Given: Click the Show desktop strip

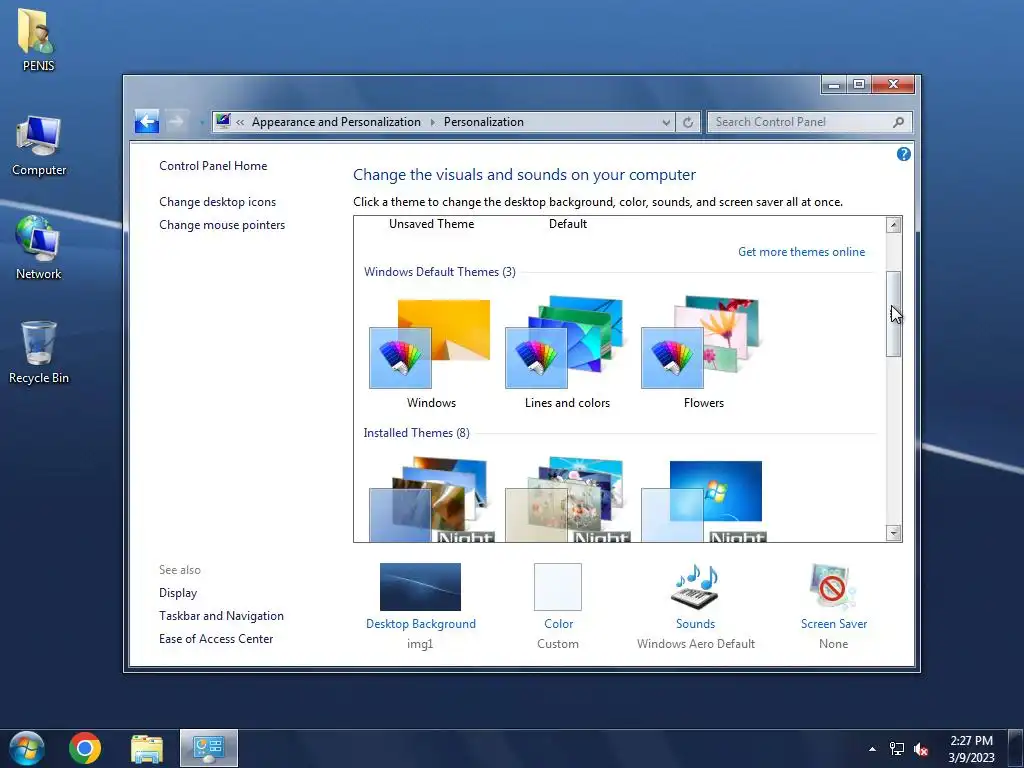Looking at the screenshot, I should tap(1016, 748).
